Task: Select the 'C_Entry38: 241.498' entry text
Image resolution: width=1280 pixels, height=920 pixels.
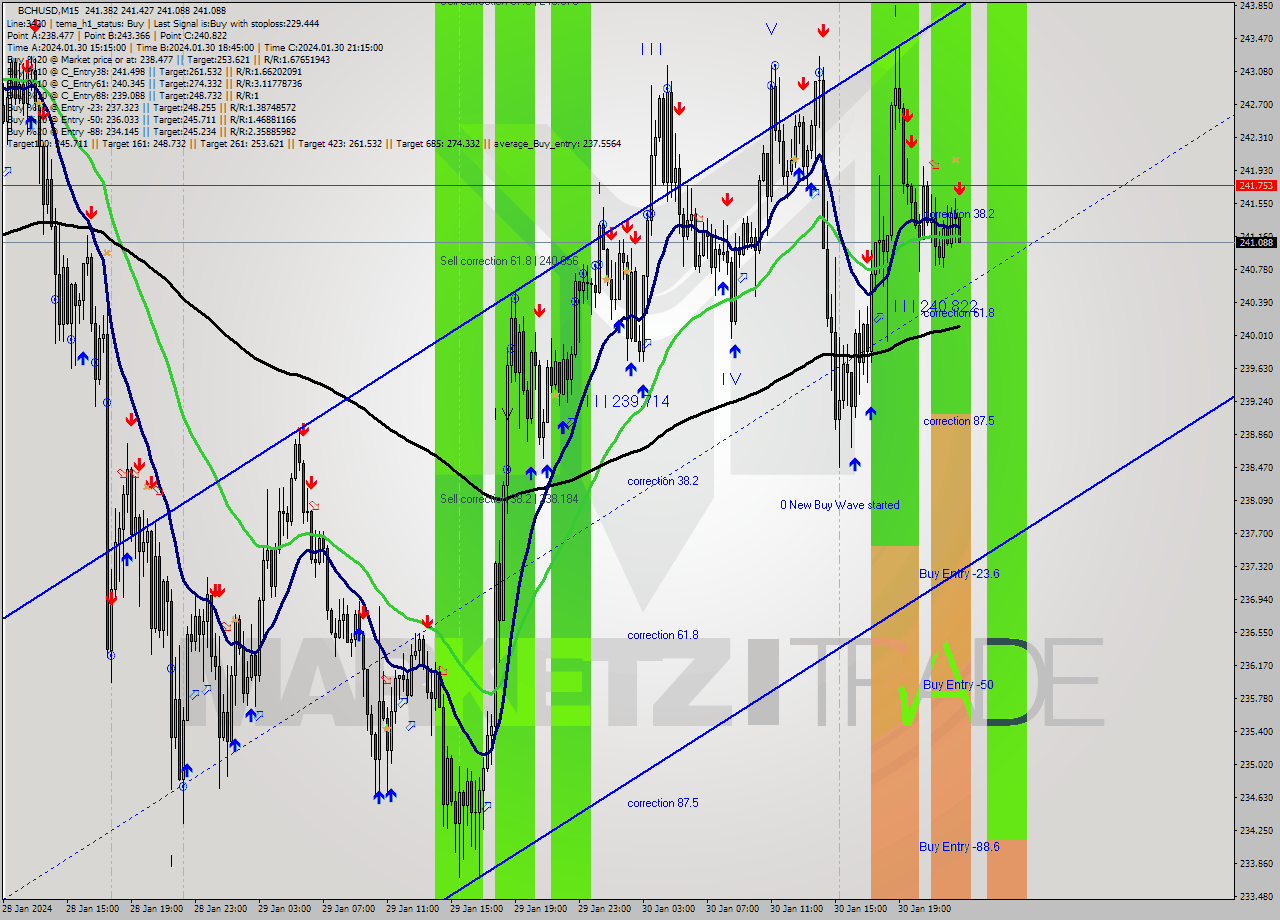Action: pos(104,72)
